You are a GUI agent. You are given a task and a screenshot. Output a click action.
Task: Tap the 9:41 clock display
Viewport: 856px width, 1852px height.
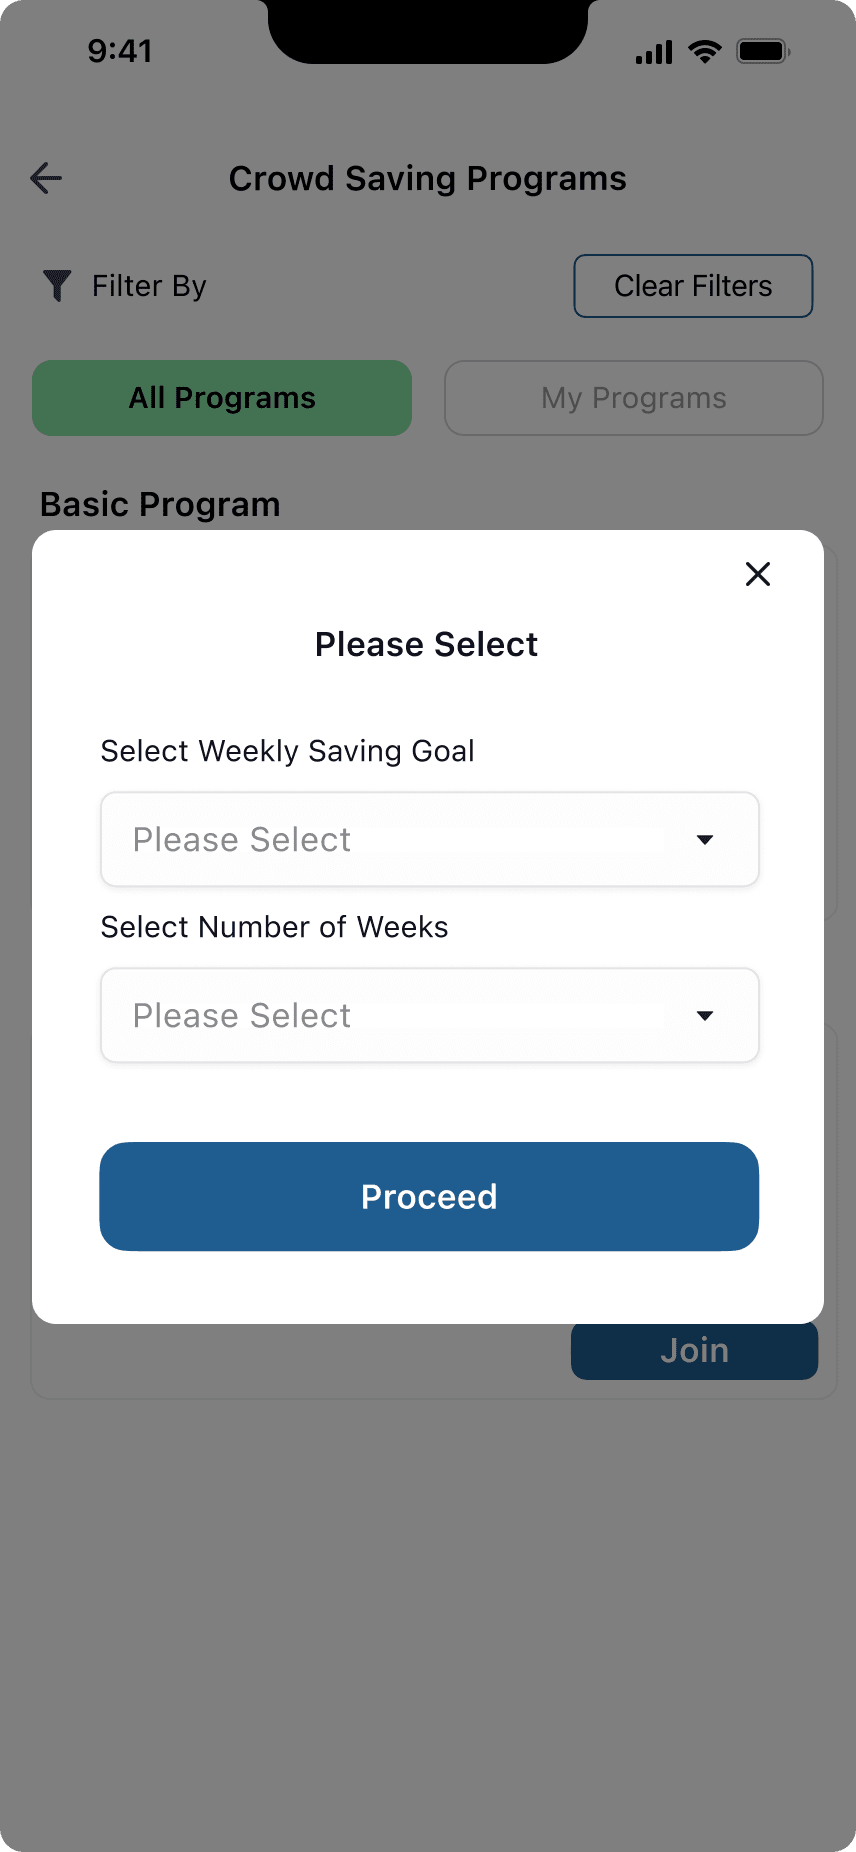(x=120, y=51)
